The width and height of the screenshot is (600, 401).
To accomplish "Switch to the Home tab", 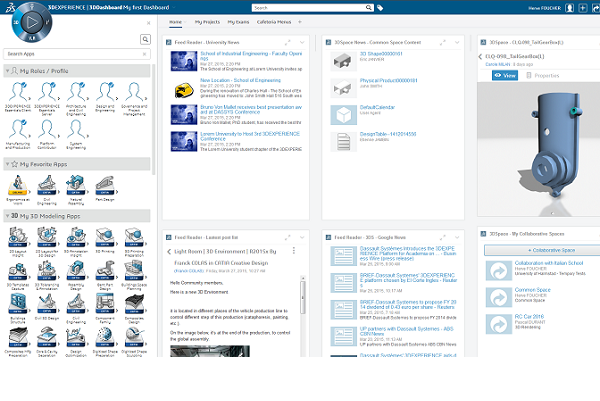I will pos(176,22).
